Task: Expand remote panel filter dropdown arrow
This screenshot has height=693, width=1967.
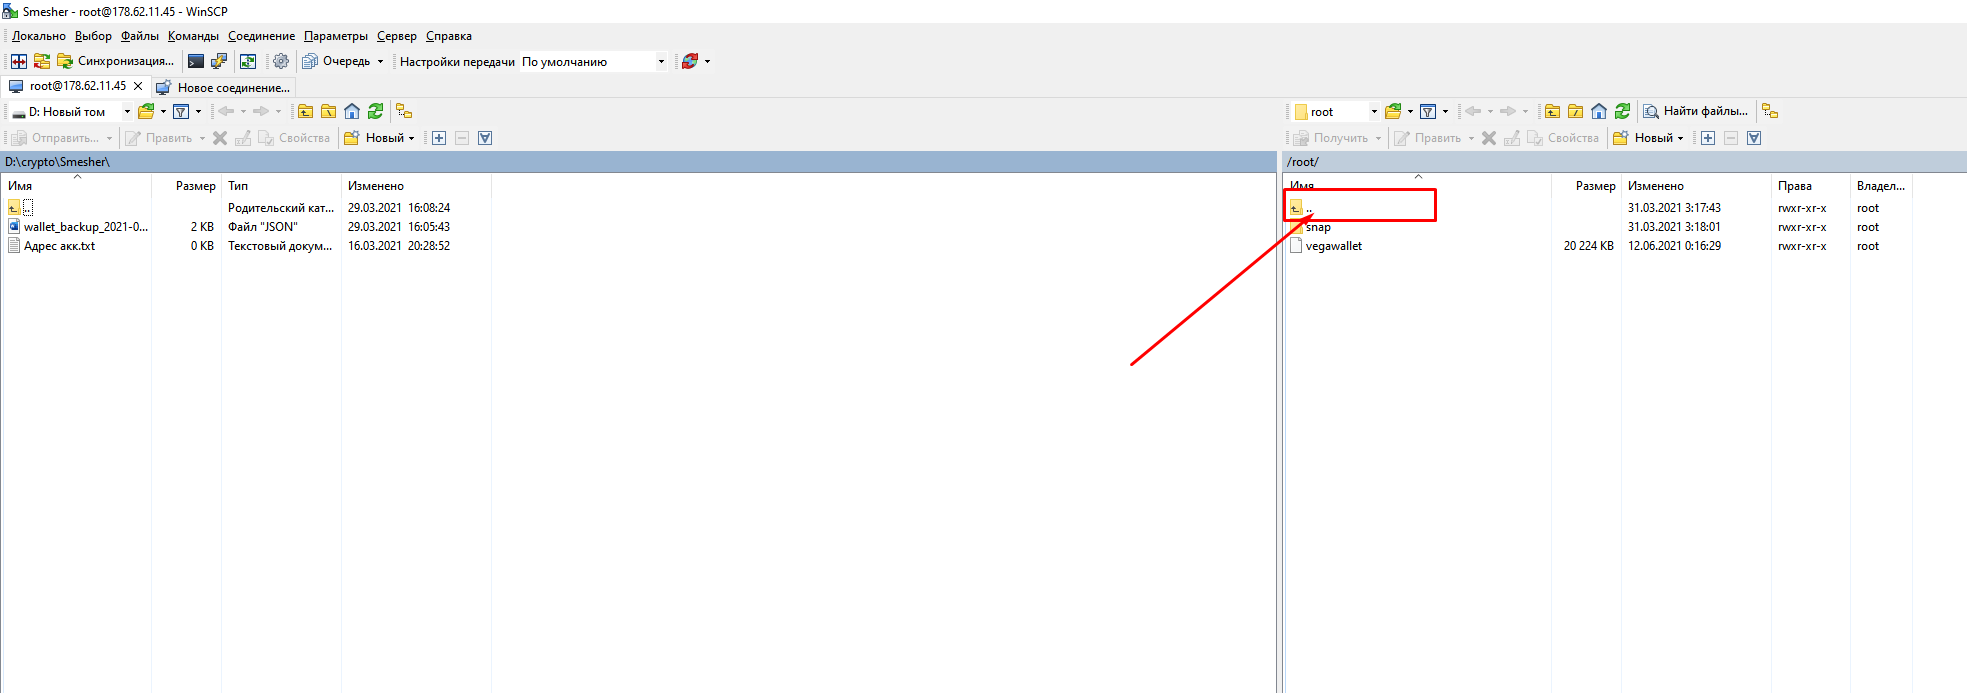Action: (x=1445, y=111)
